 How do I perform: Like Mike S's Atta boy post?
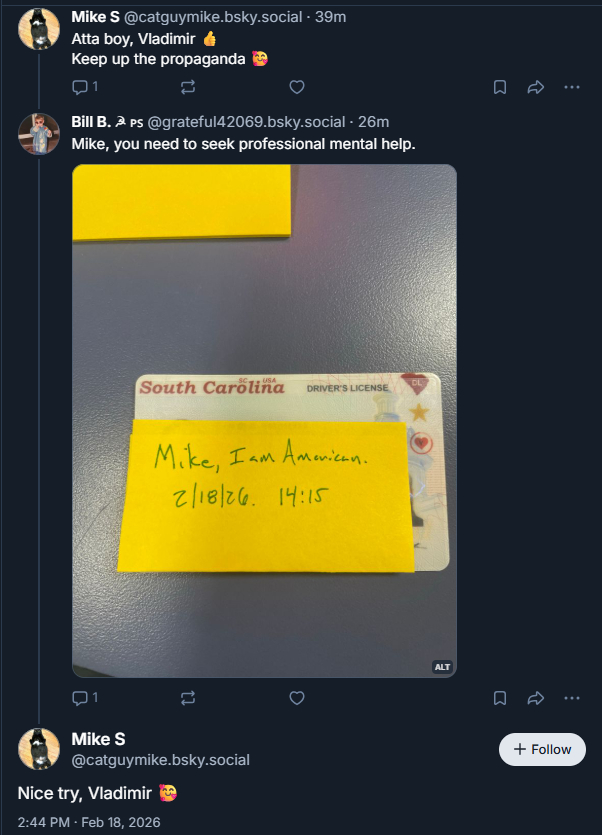click(x=297, y=87)
